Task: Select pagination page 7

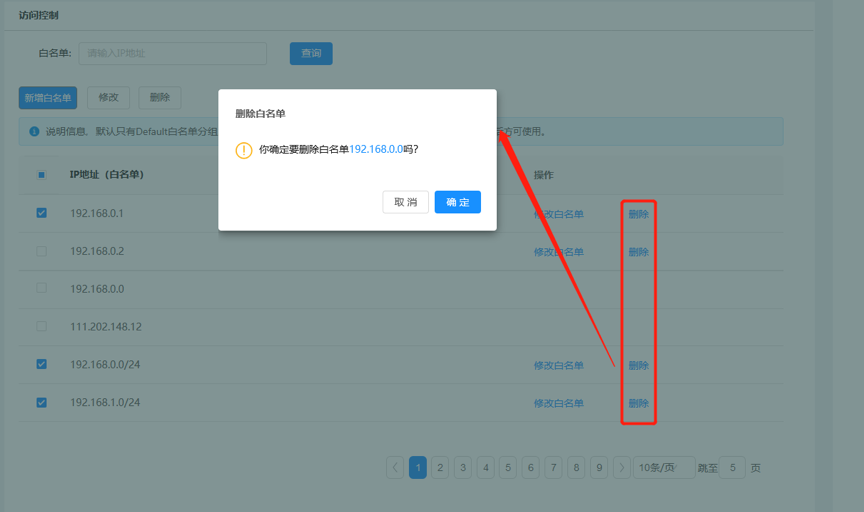Action: [553, 468]
